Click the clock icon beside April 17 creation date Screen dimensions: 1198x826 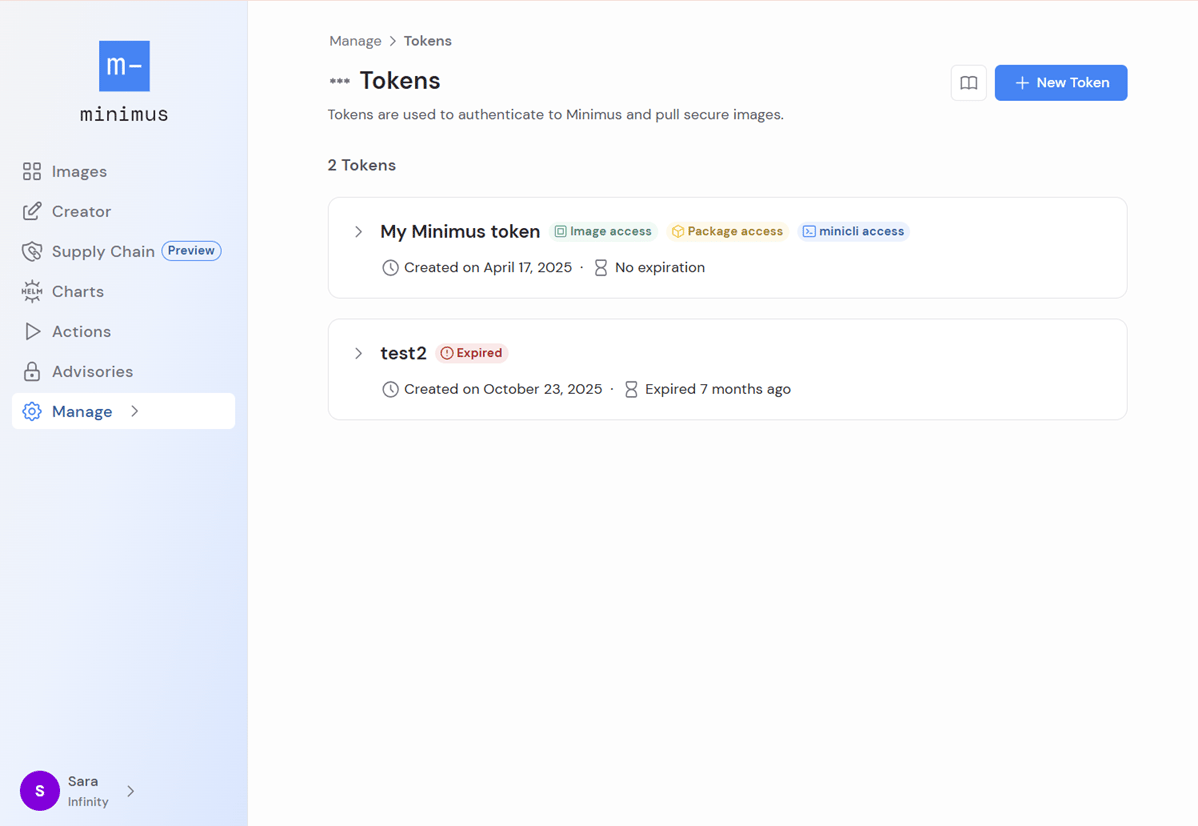pyautogui.click(x=390, y=267)
